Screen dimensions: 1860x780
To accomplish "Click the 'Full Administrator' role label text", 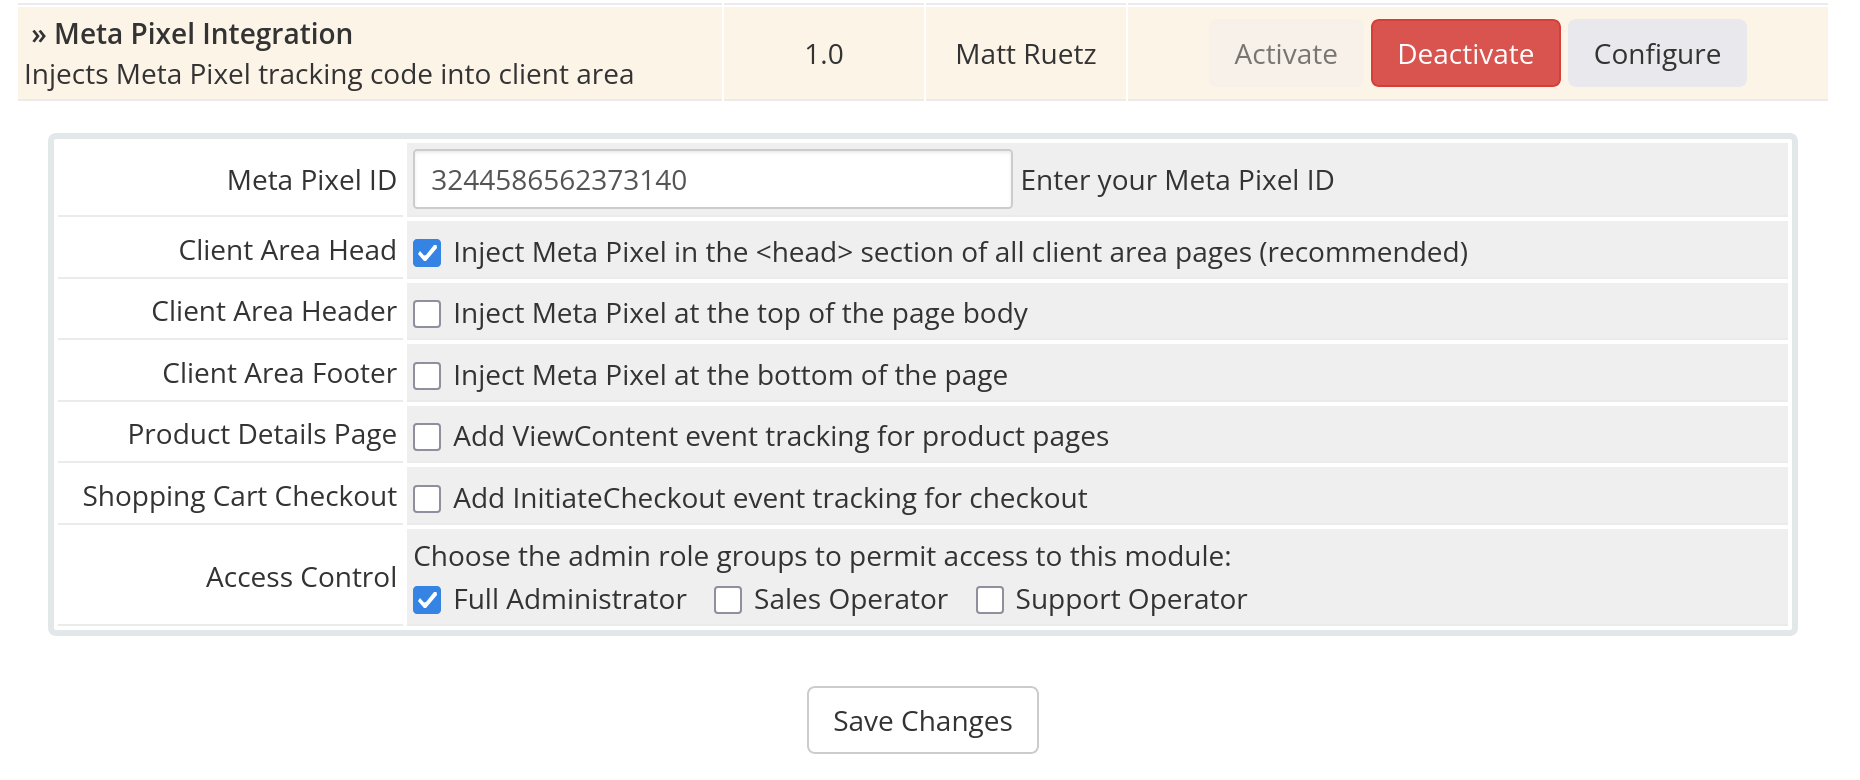I will pos(570,599).
